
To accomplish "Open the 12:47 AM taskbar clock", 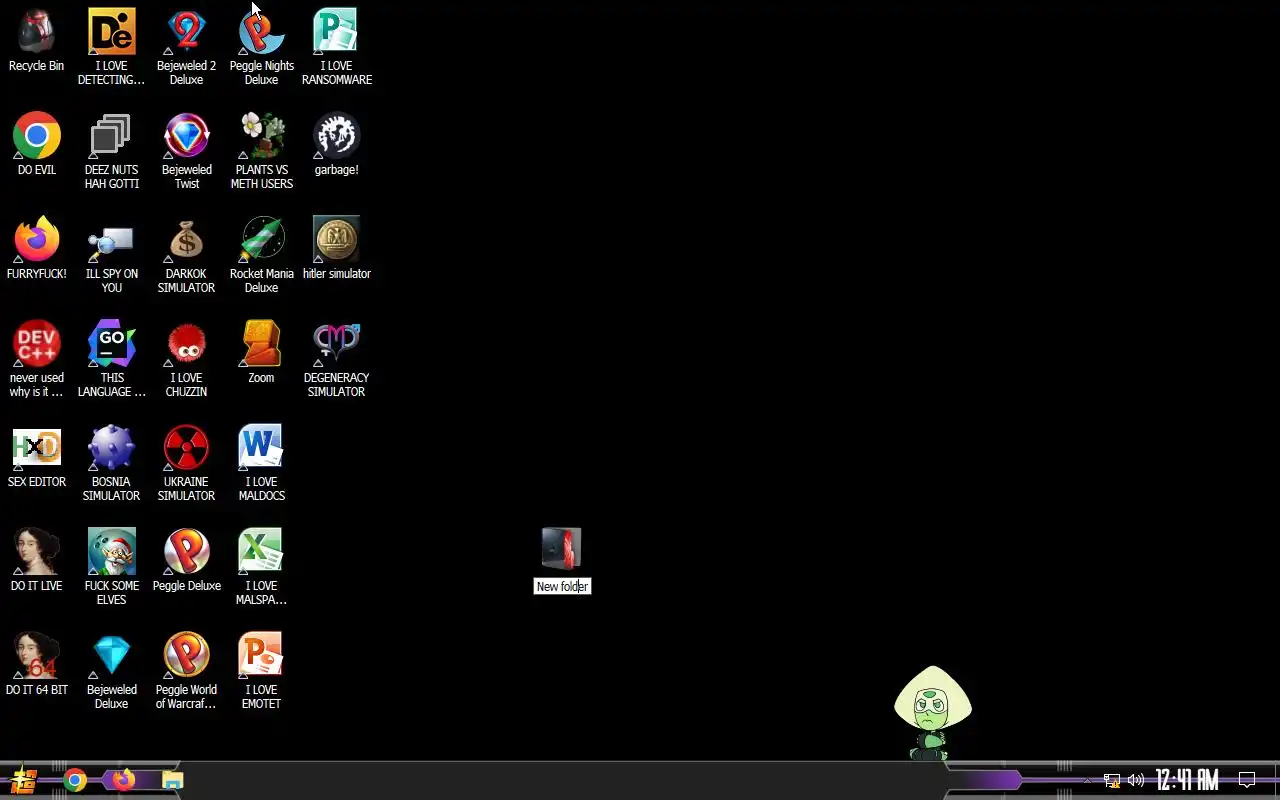I will coord(1187,780).
